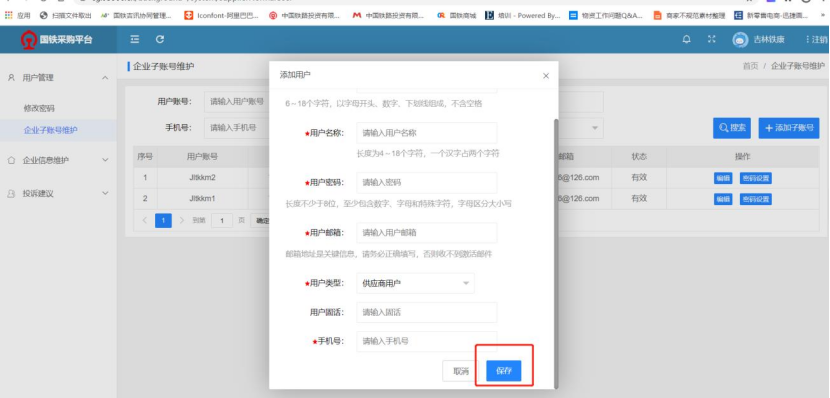Viewport: 830px width, 398px height.
Task: Click 应用 apps grid bookmark icon
Action: pyautogui.click(x=8, y=15)
